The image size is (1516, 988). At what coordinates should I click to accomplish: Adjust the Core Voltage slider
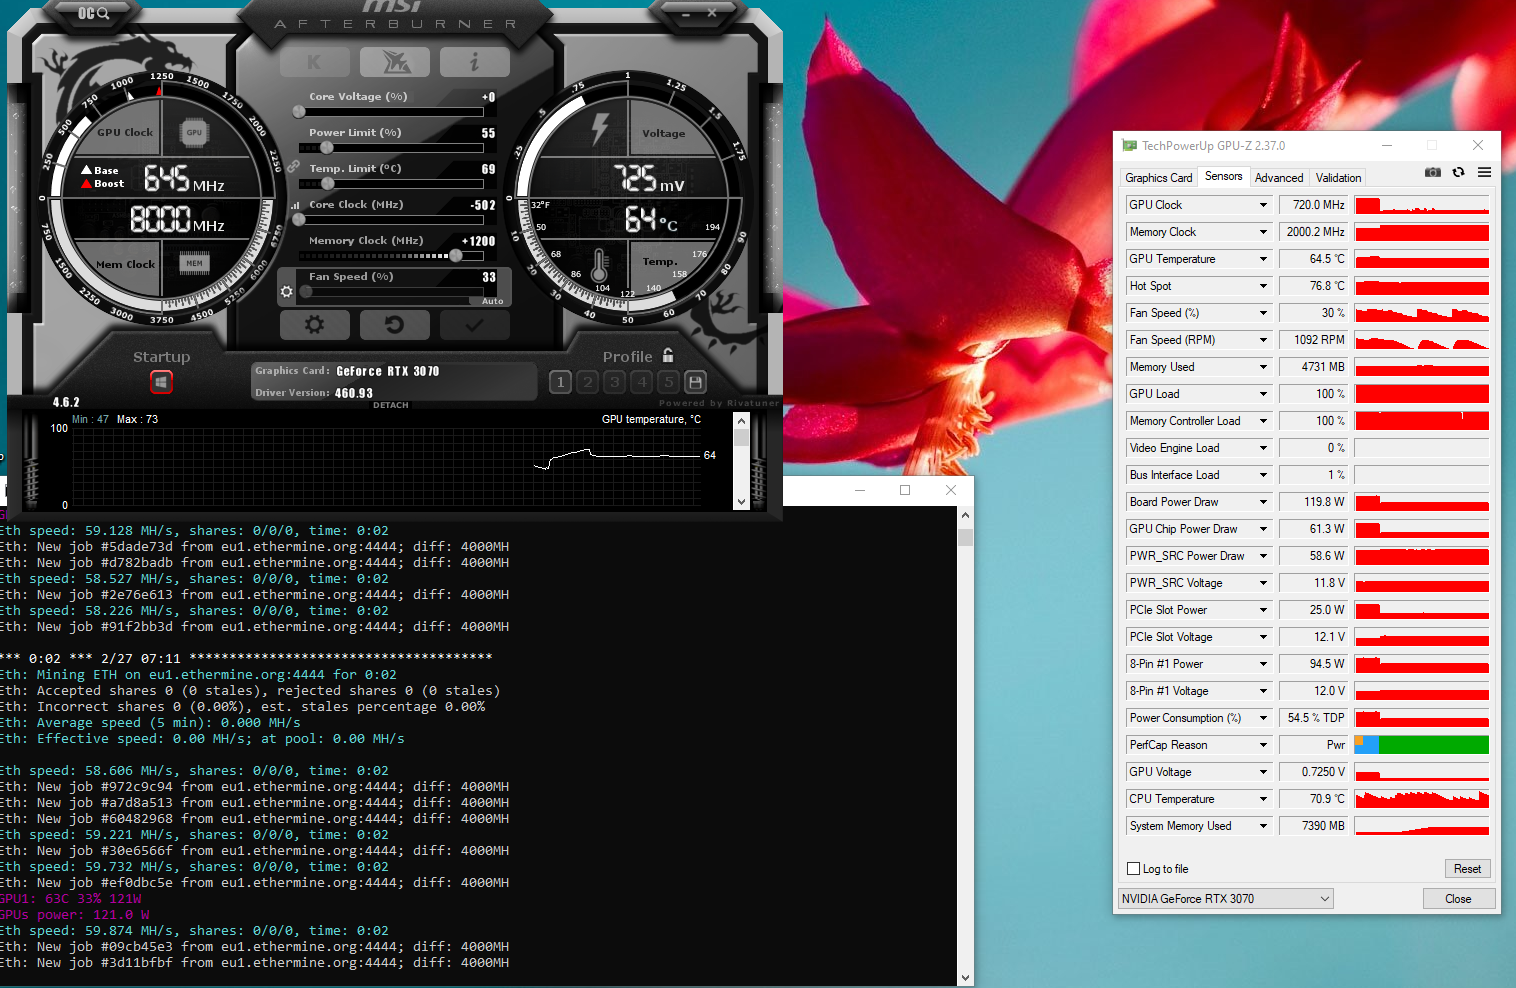coord(391,111)
